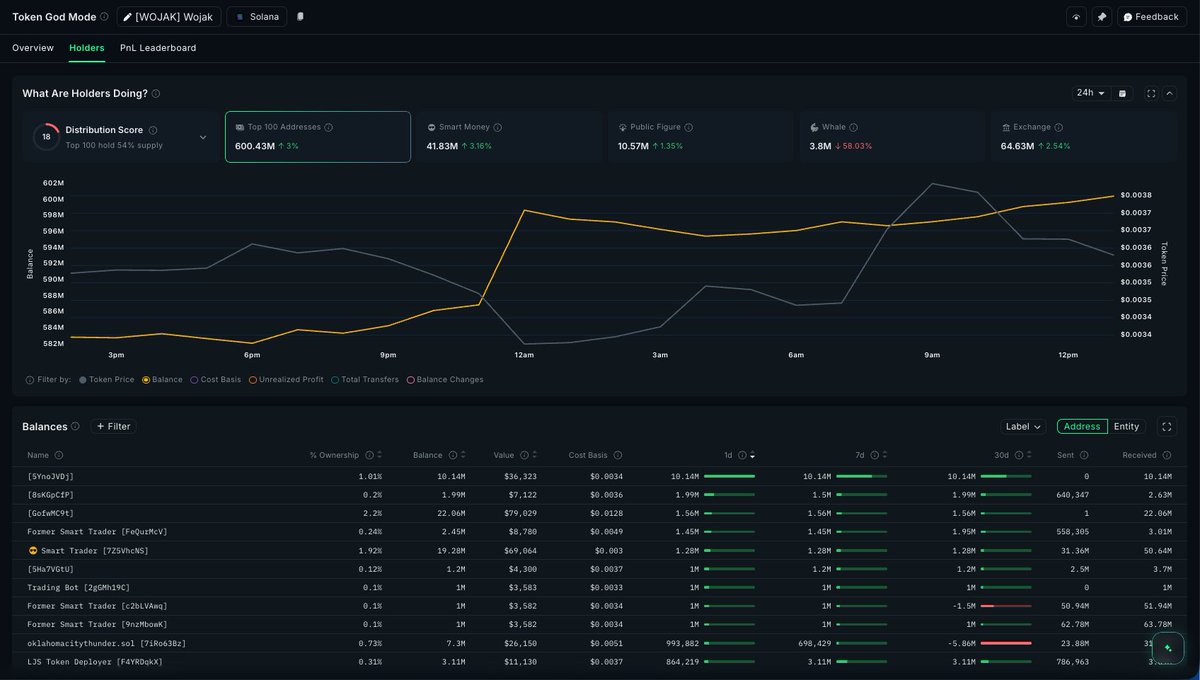Show Sent column info tooltip
1200x680 pixels.
[x=1086, y=455]
